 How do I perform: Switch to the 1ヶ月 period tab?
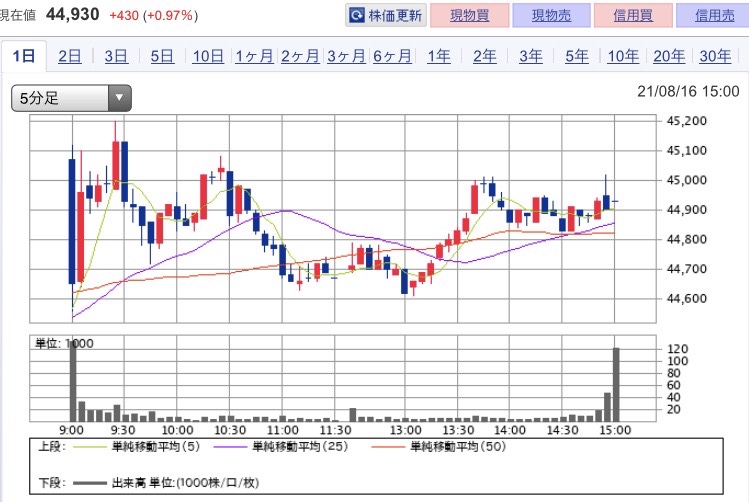coord(254,56)
